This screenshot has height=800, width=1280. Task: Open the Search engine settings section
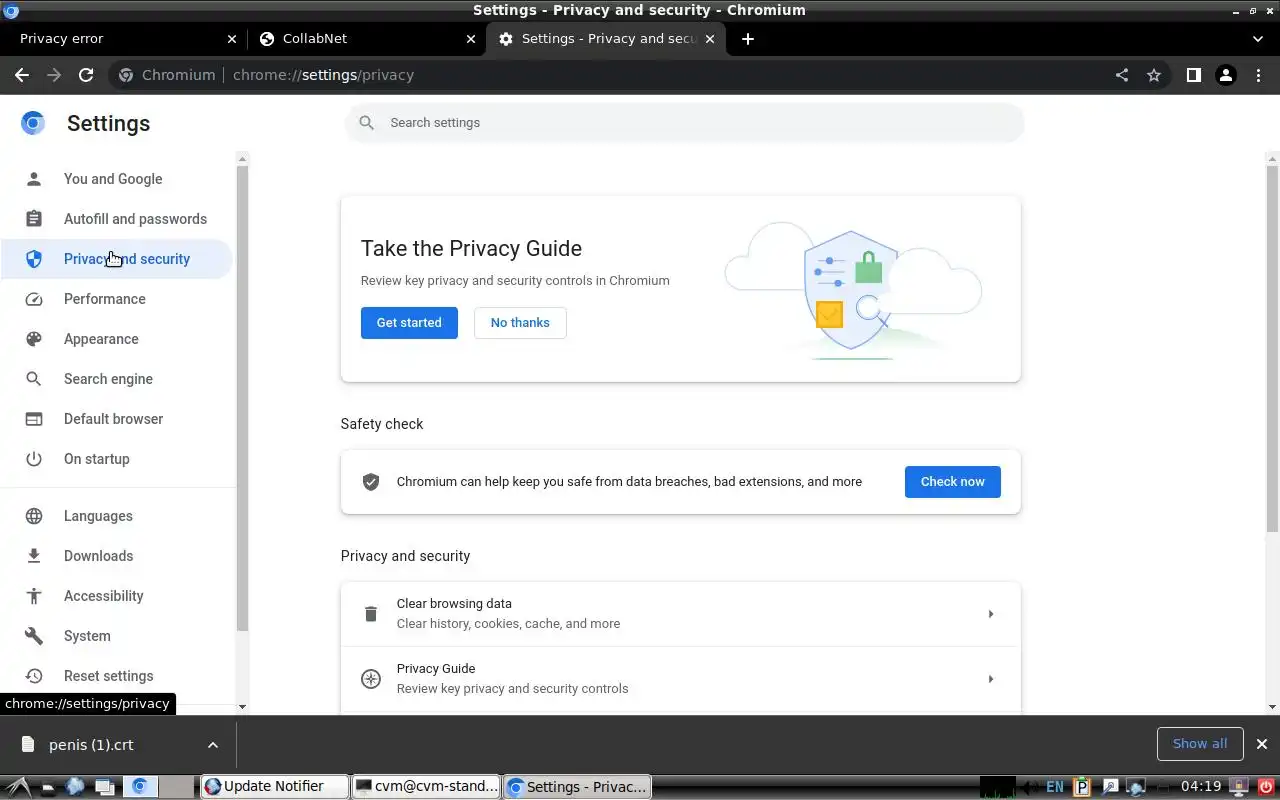[x=116, y=379]
